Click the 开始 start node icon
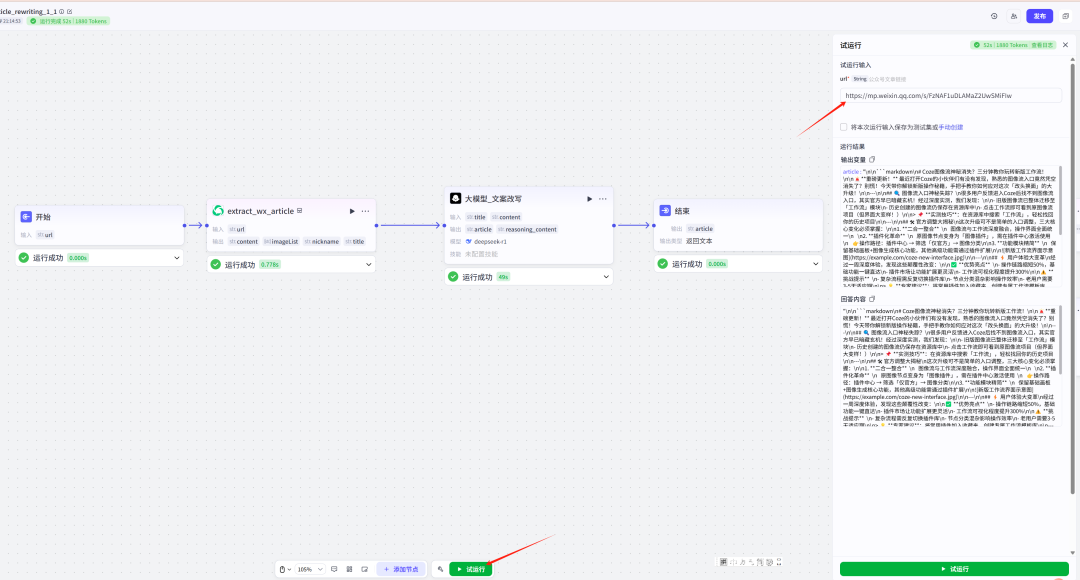 pos(26,217)
